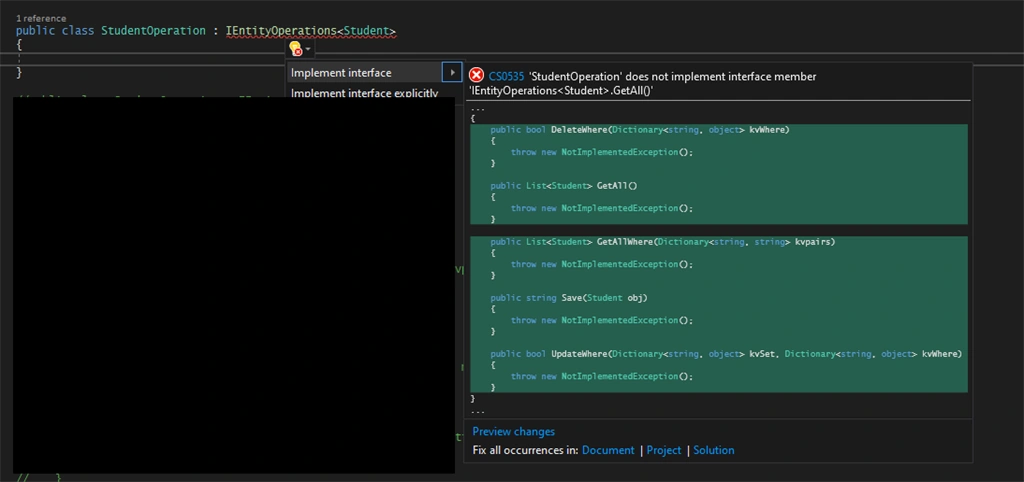1024x482 pixels.
Task: Click the lightbulb quick actions icon
Action: tap(296, 49)
